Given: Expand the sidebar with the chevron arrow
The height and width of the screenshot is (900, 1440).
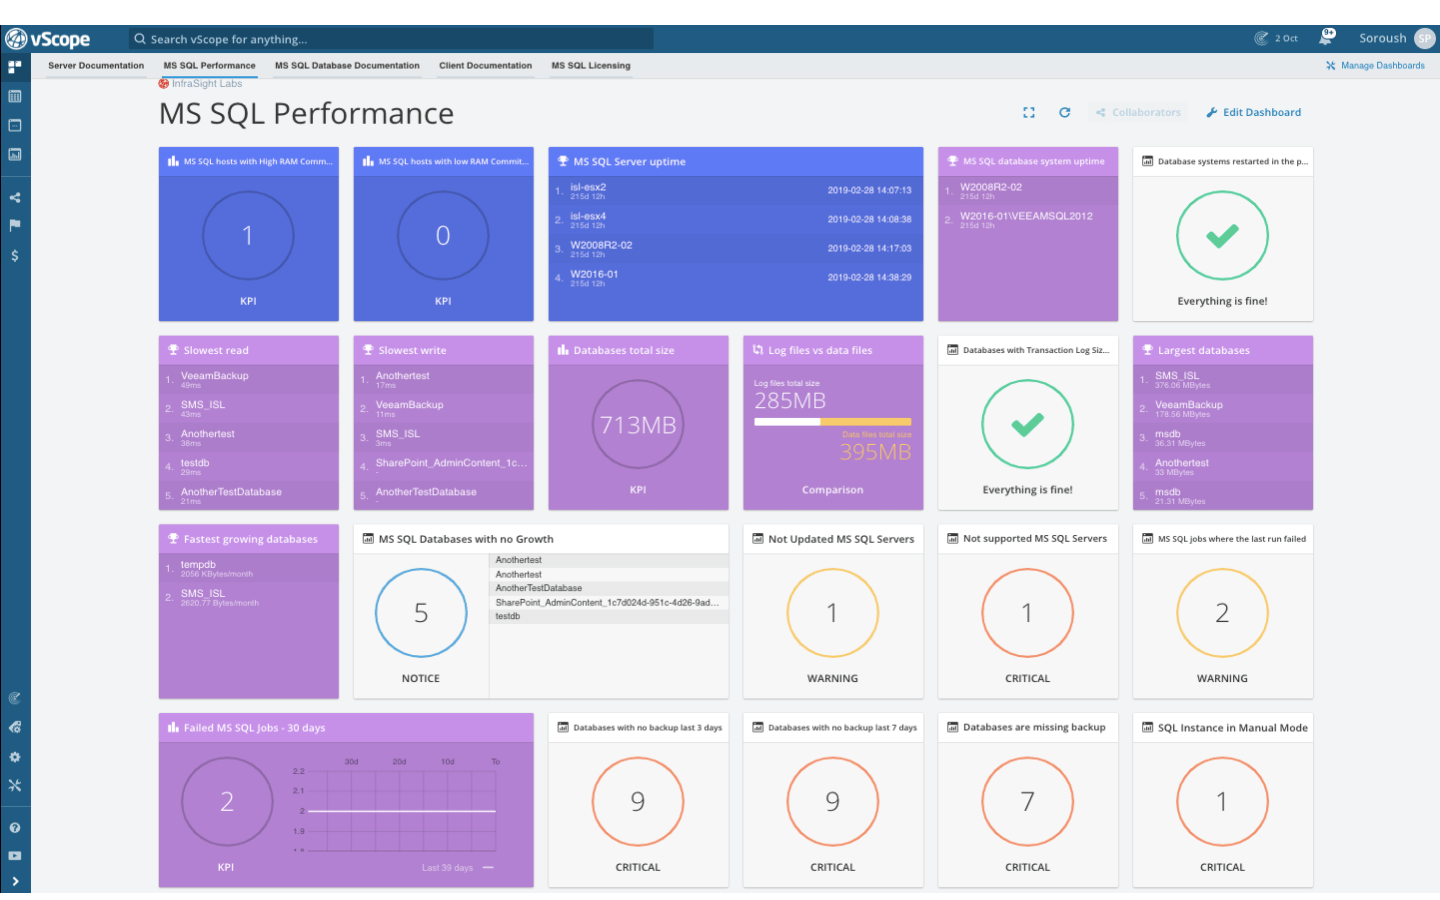Looking at the screenshot, I should [14, 881].
